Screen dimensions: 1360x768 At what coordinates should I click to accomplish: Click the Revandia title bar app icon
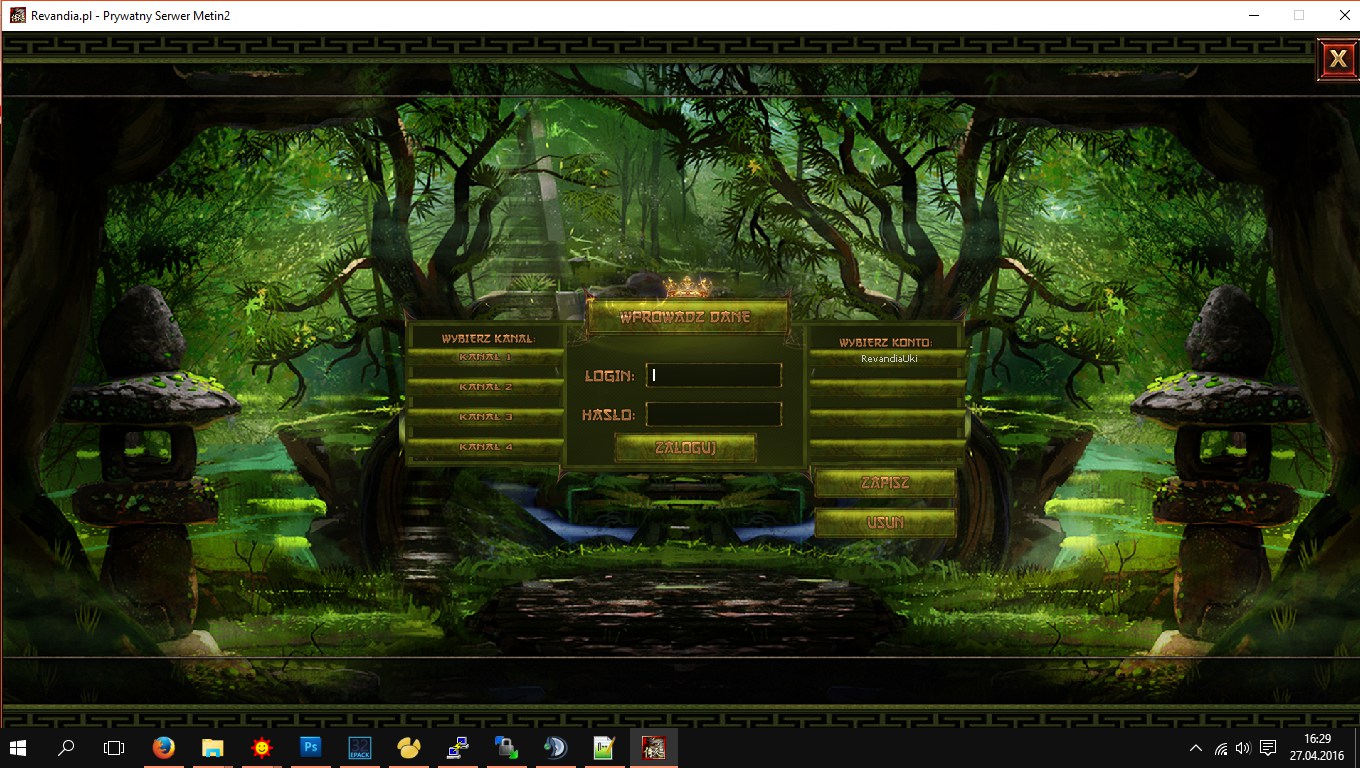(17, 15)
